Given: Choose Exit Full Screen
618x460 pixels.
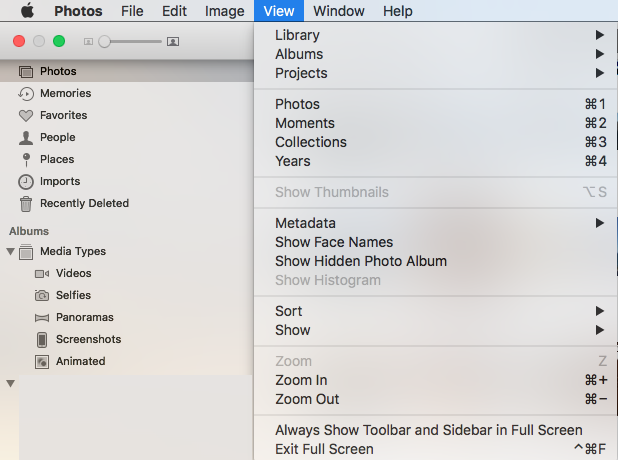Looking at the screenshot, I should click(x=436, y=449).
